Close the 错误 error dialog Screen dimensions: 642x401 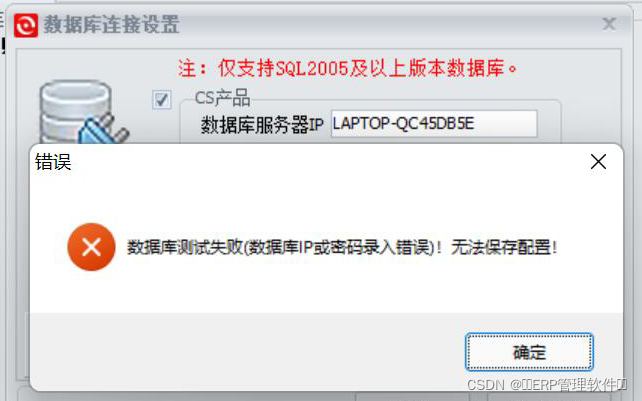tap(598, 162)
